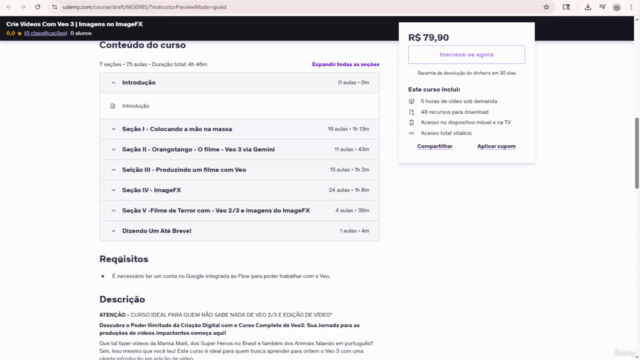The height and width of the screenshot is (360, 640).
Task: Click Expandir todas as seções link
Action: (345, 64)
